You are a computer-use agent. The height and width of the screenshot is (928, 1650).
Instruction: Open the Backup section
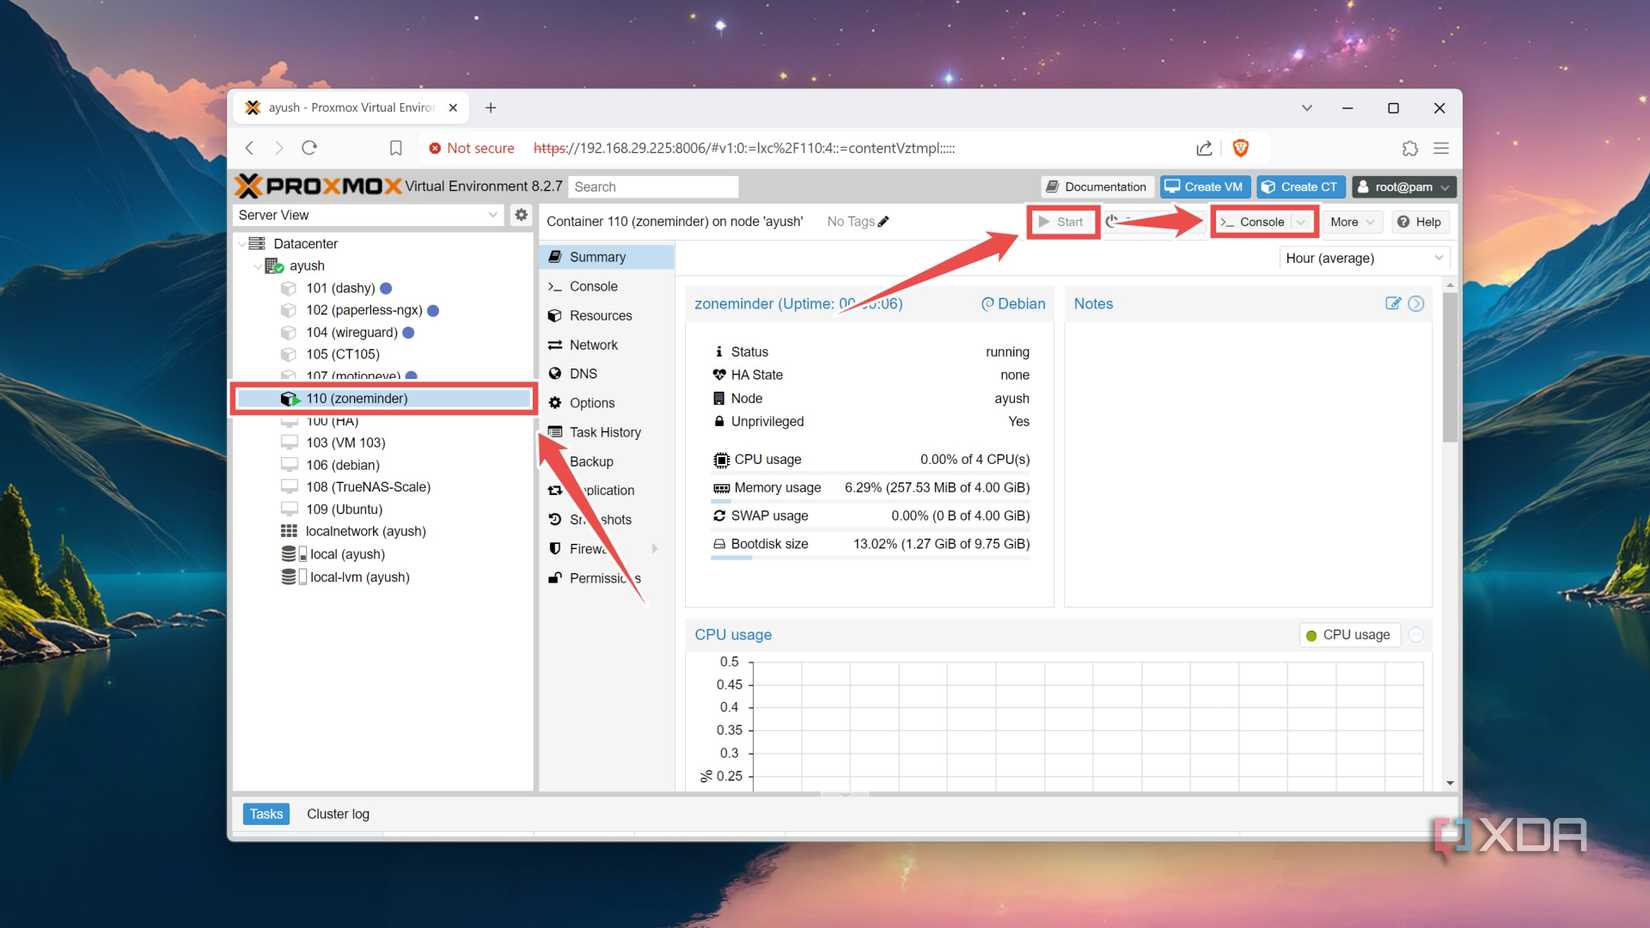(x=607, y=461)
